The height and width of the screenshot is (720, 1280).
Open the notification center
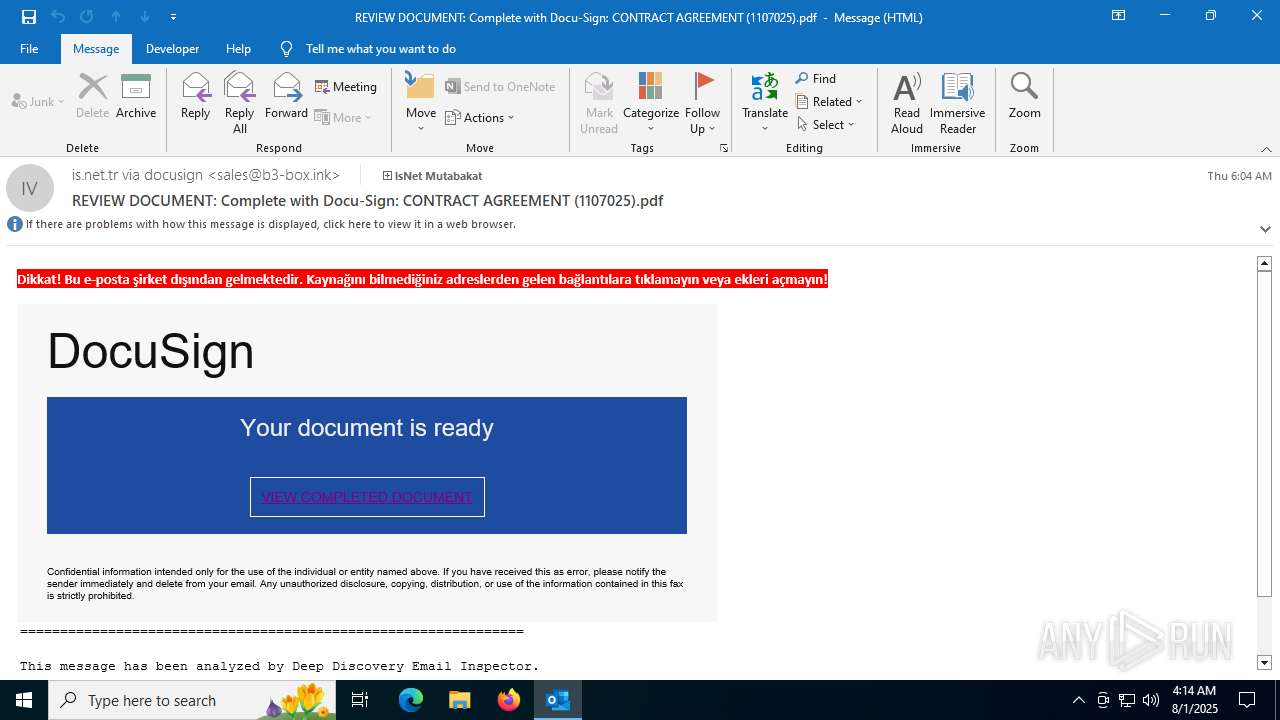[x=1247, y=700]
